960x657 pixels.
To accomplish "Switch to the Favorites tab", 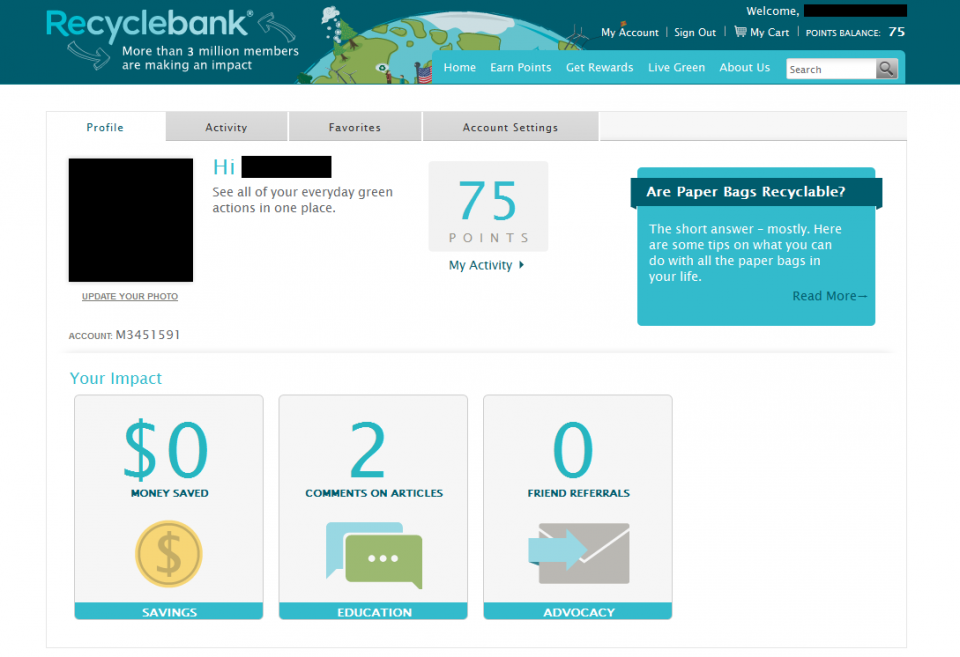I will [x=355, y=127].
